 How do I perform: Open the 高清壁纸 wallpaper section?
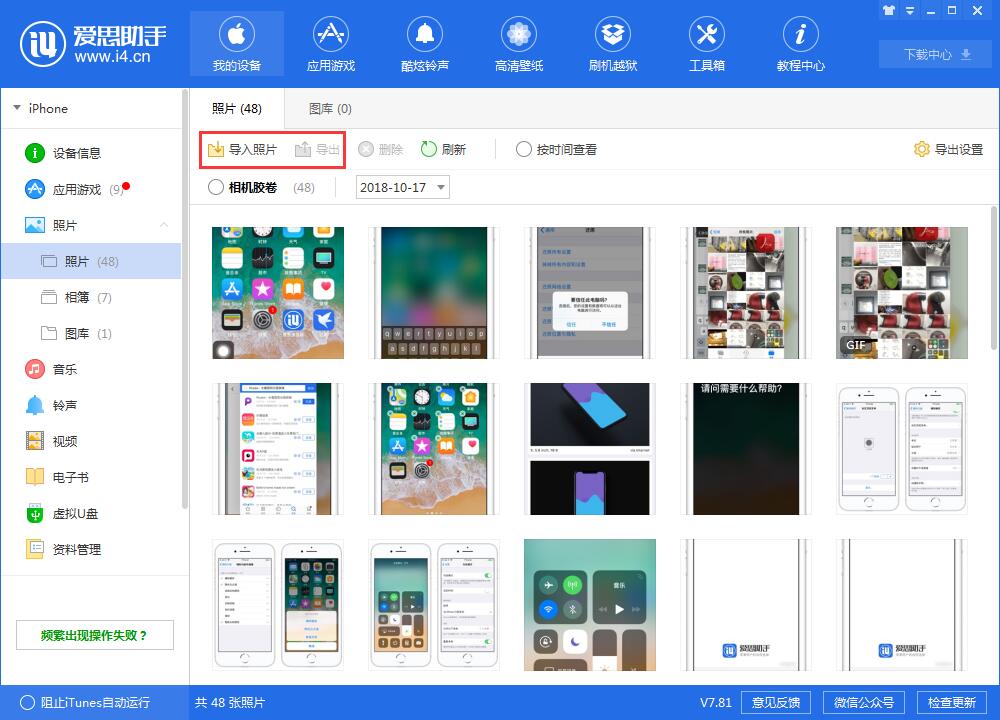click(518, 43)
